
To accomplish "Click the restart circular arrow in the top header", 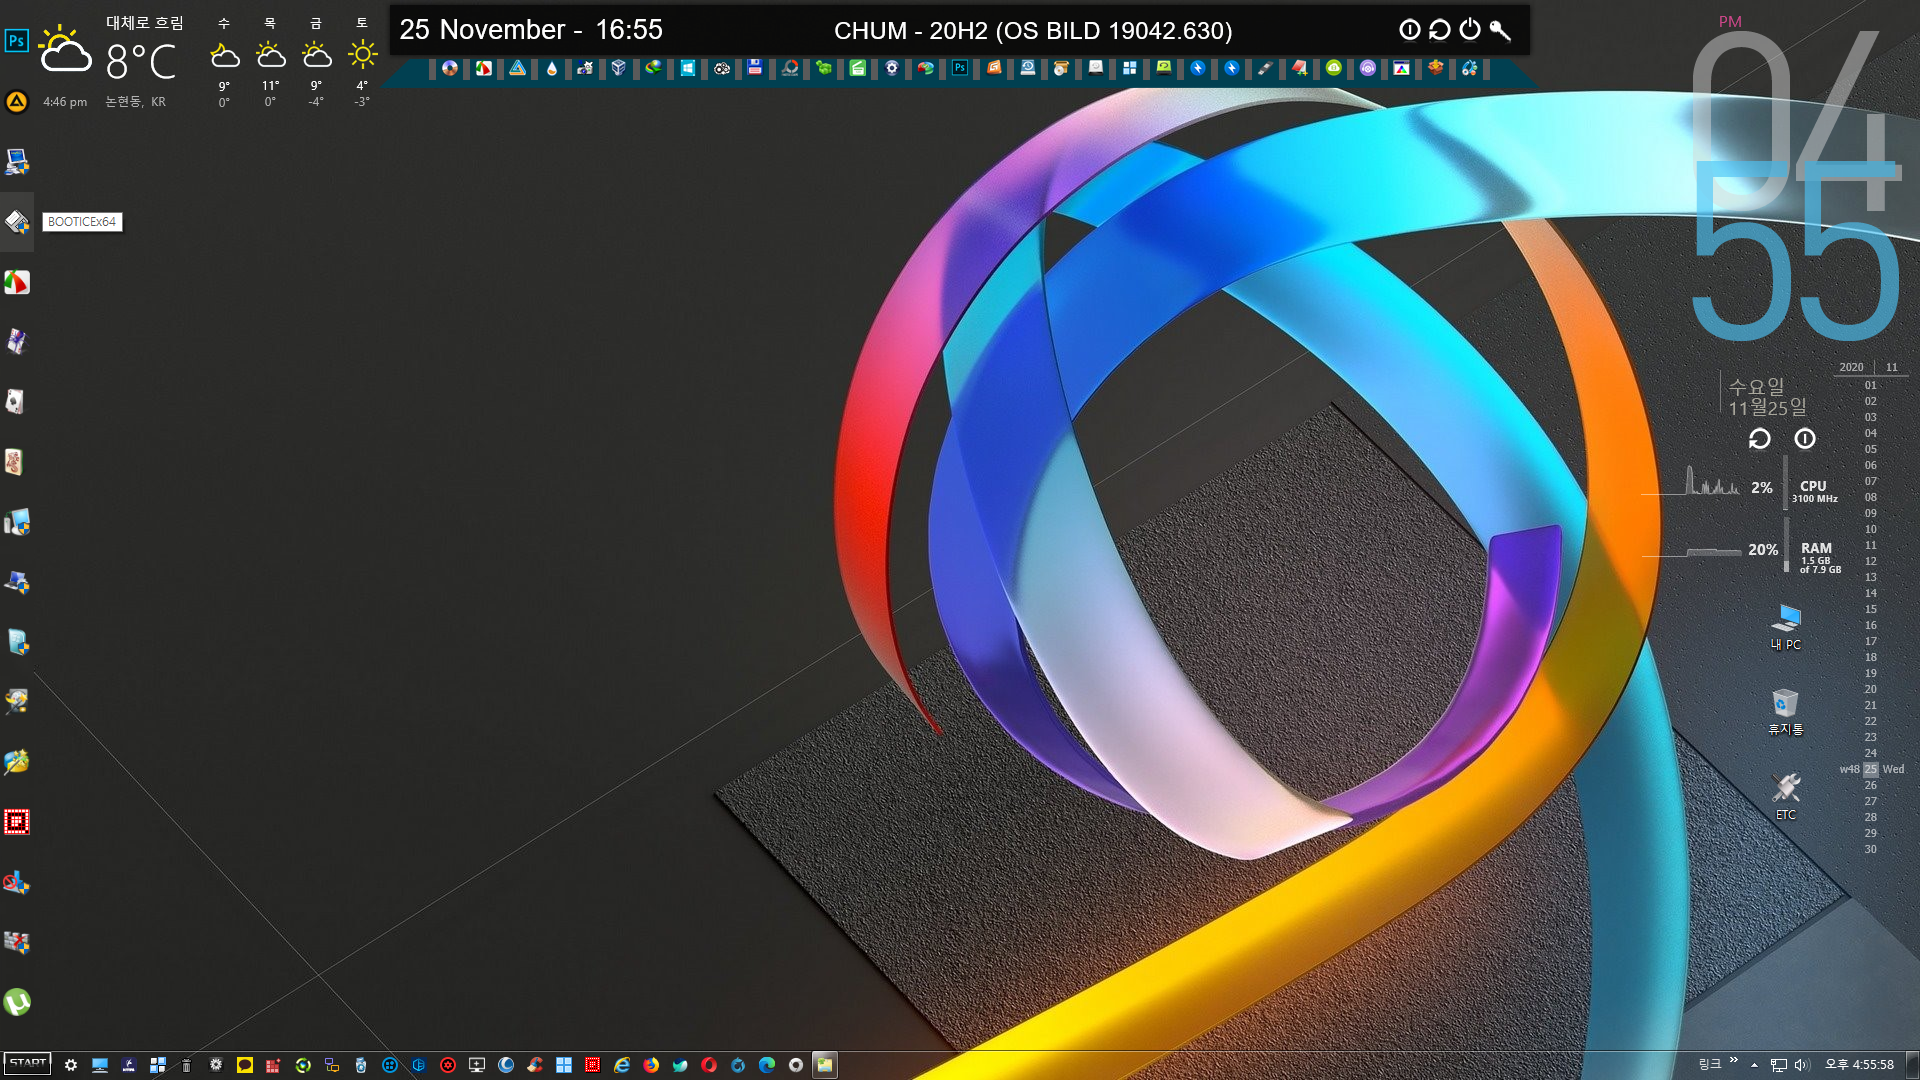I will coord(1440,30).
